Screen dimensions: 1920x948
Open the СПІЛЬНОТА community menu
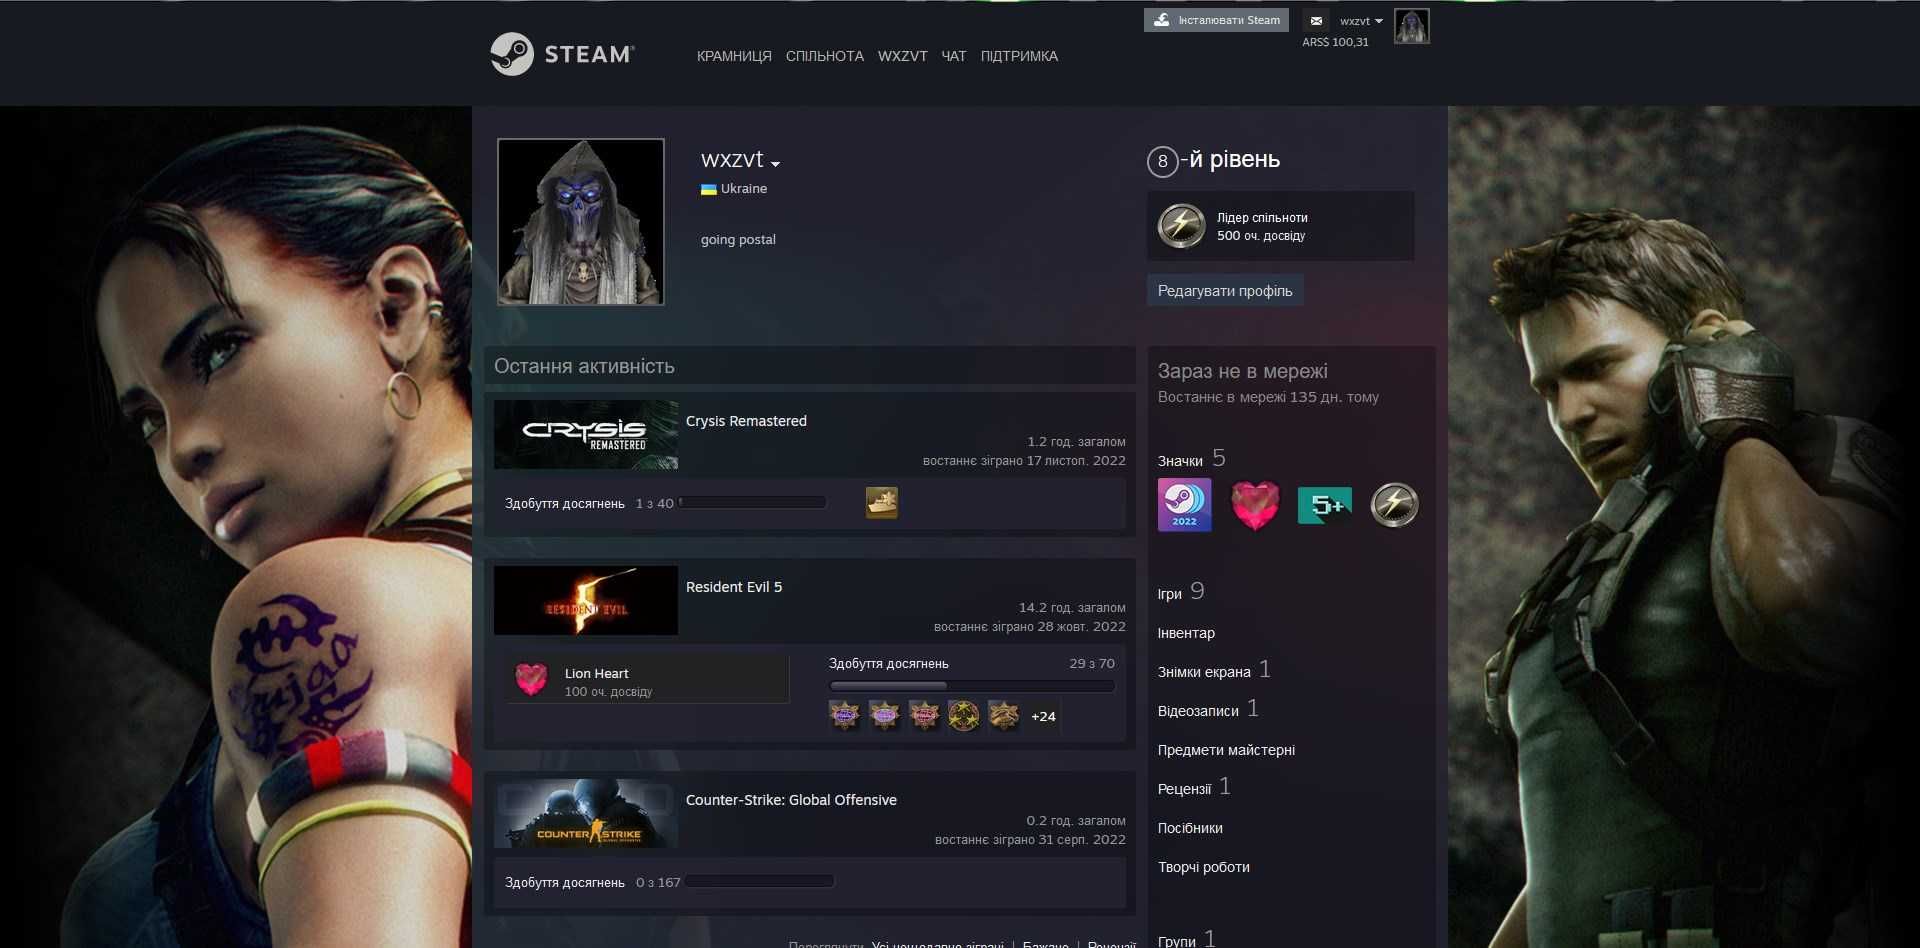pos(825,56)
